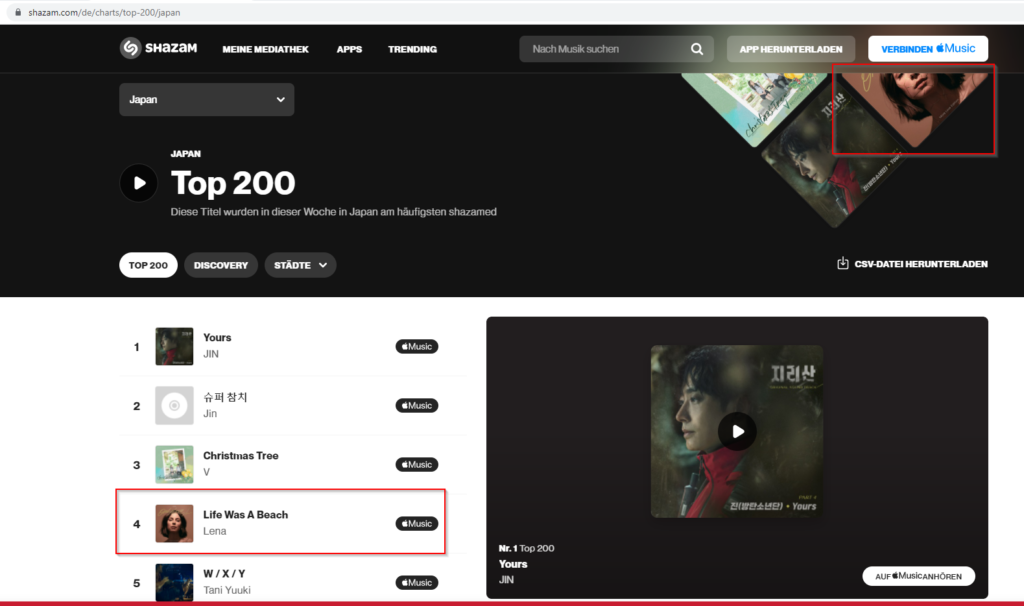Play the Yours preview on album art

point(737,431)
